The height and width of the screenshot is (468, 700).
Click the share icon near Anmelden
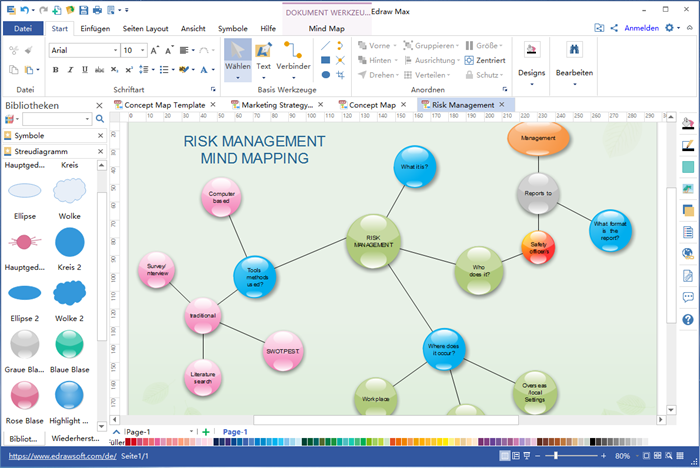(x=614, y=28)
